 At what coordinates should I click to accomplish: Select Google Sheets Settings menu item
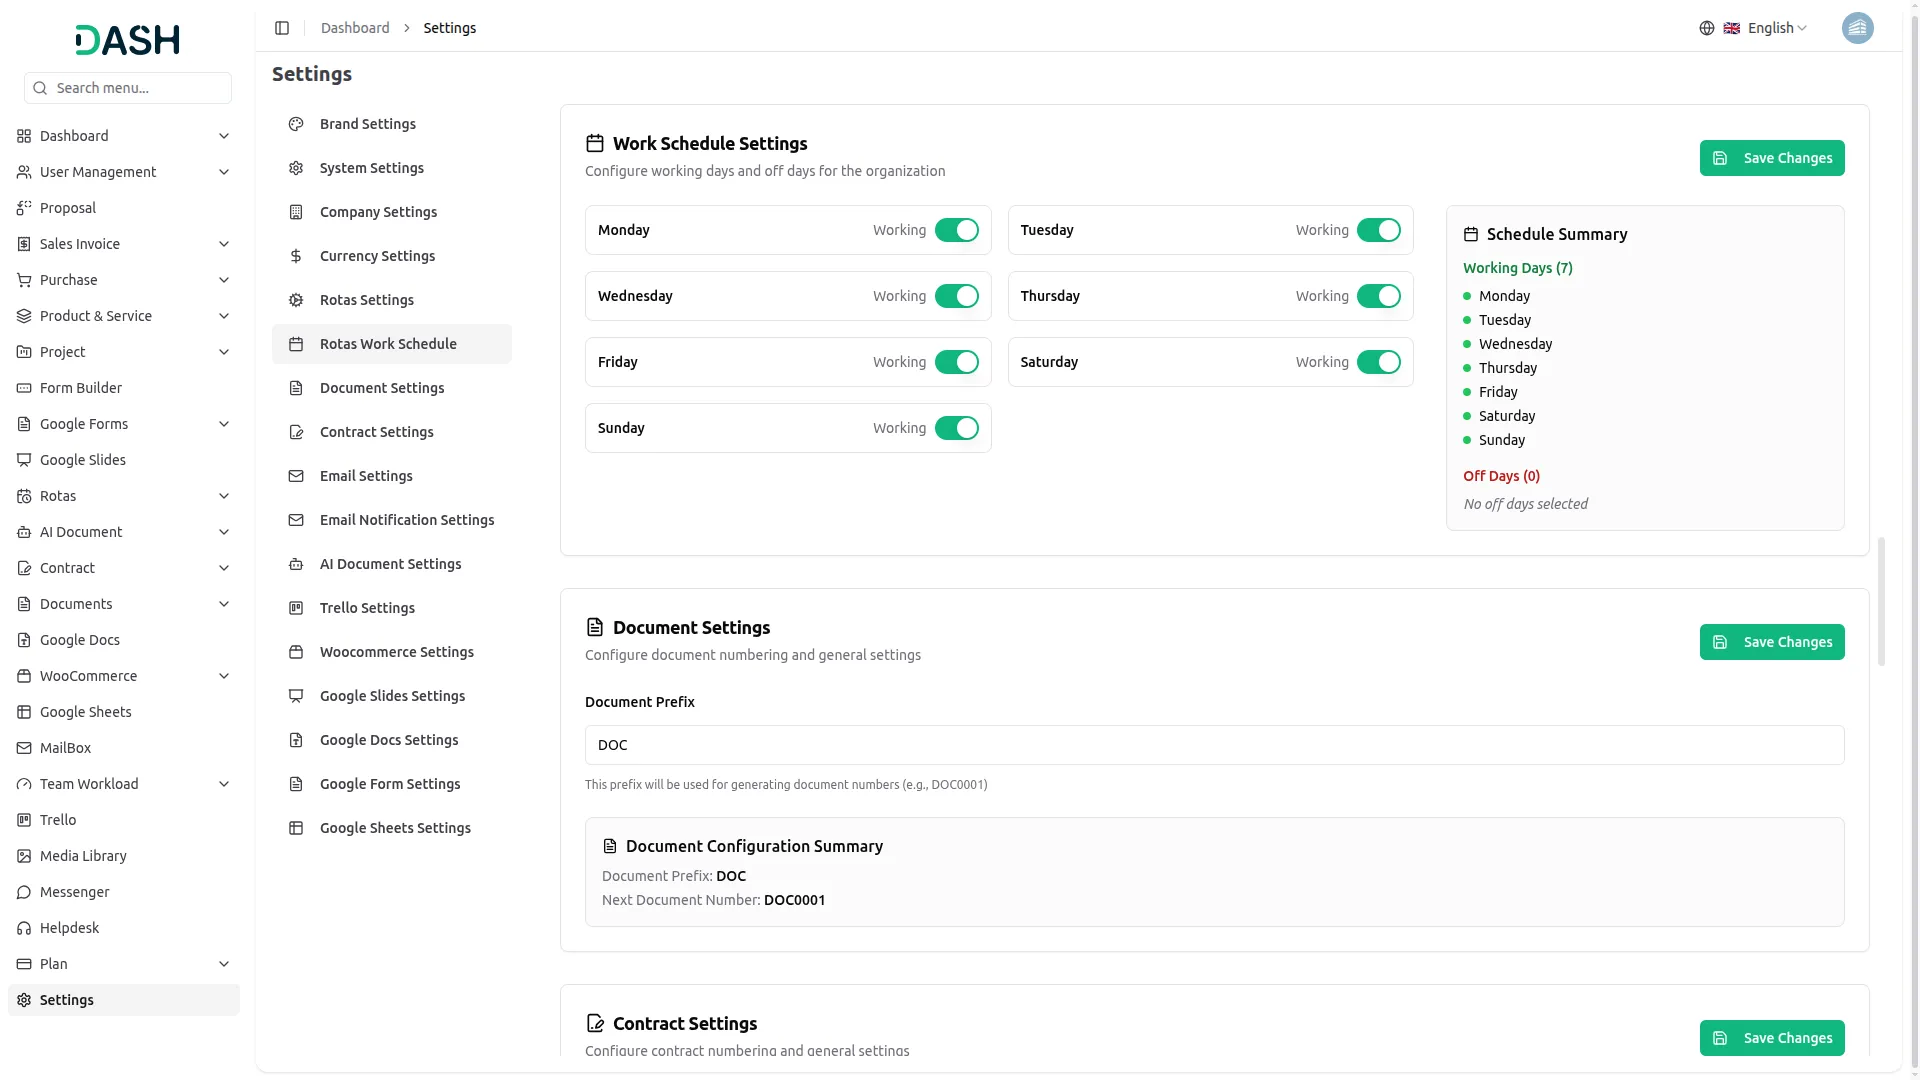point(395,828)
